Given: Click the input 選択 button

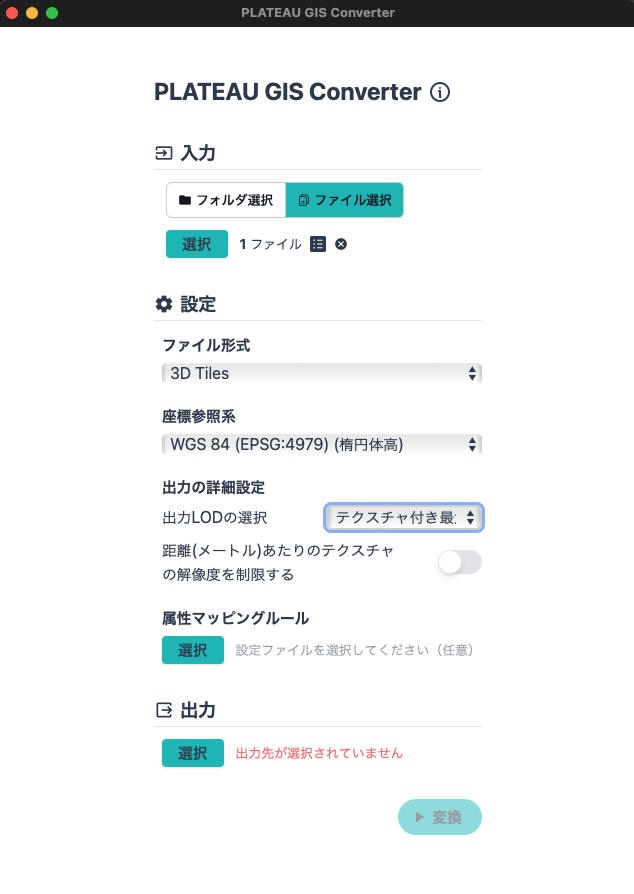Looking at the screenshot, I should pyautogui.click(x=196, y=243).
